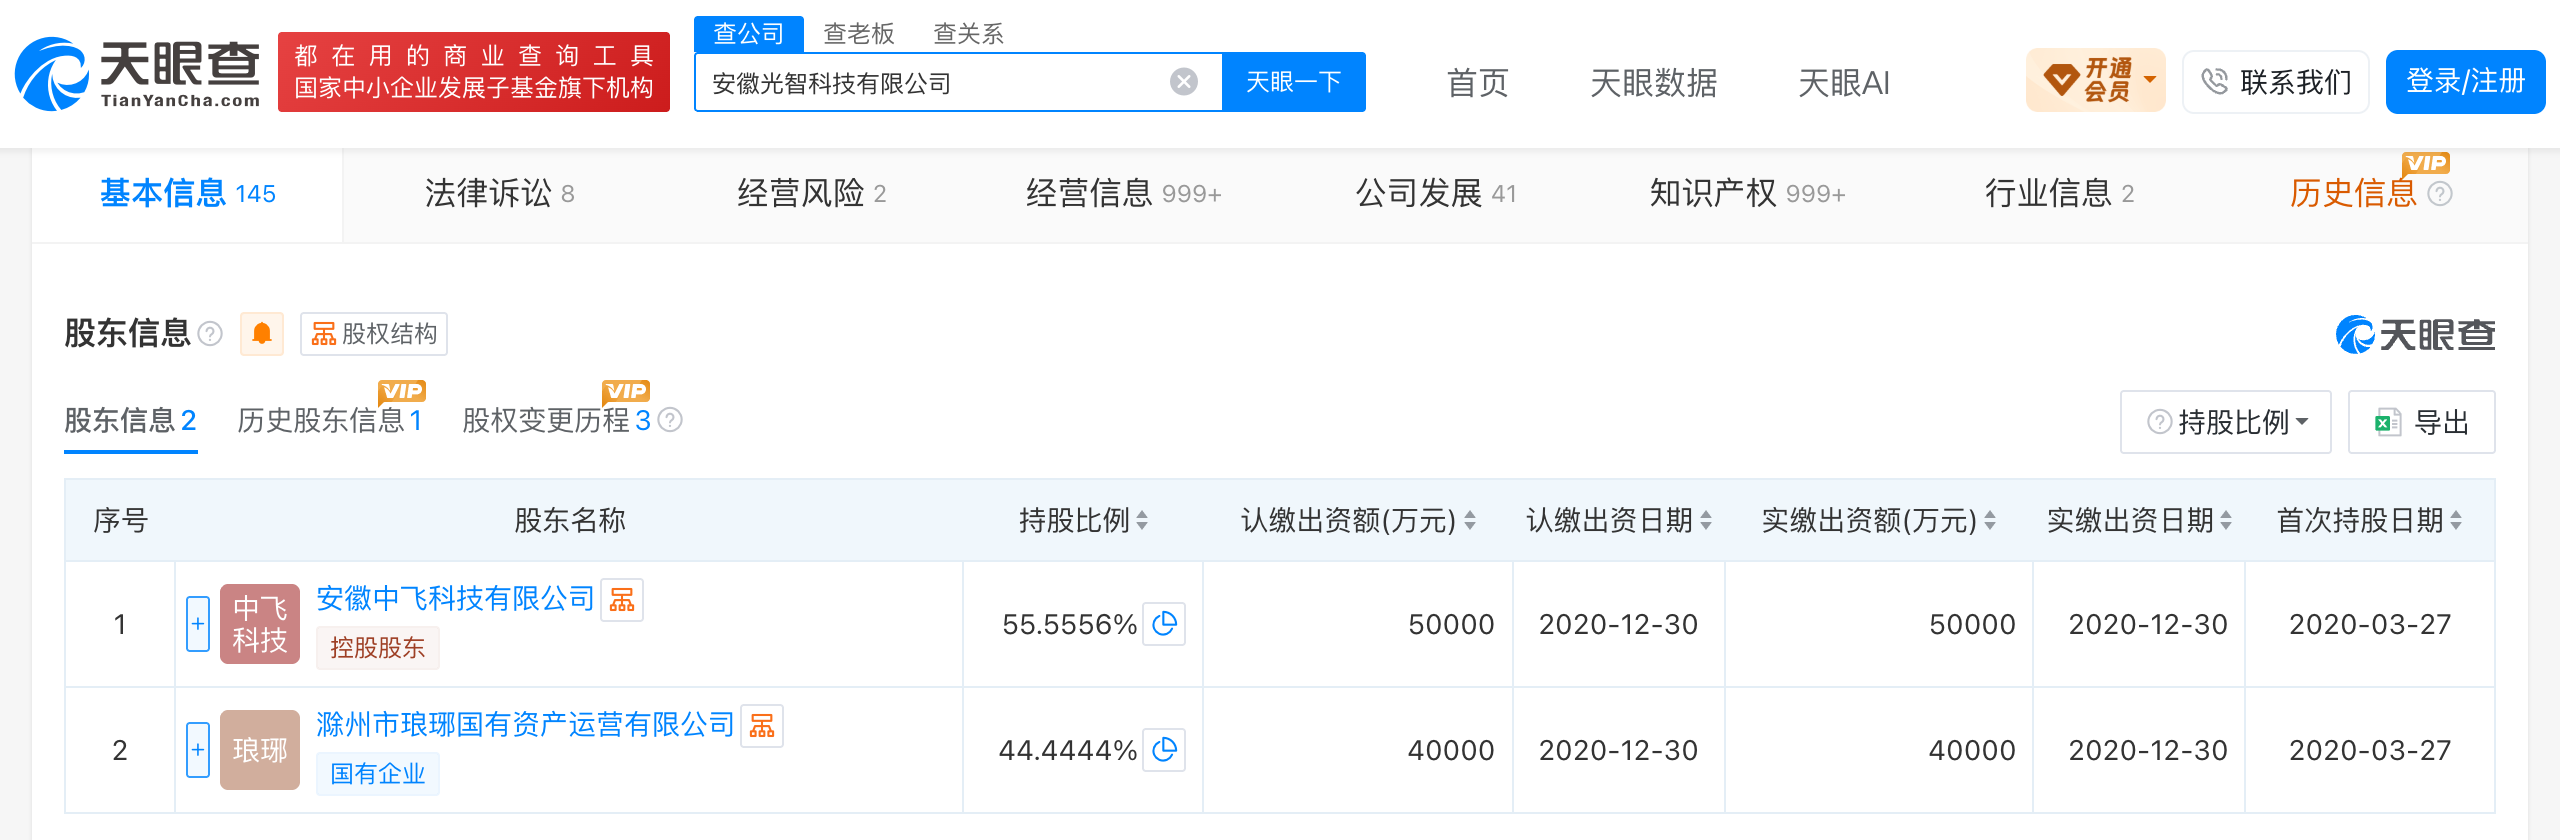Open the 历史信息 VIP tab

tap(2353, 193)
